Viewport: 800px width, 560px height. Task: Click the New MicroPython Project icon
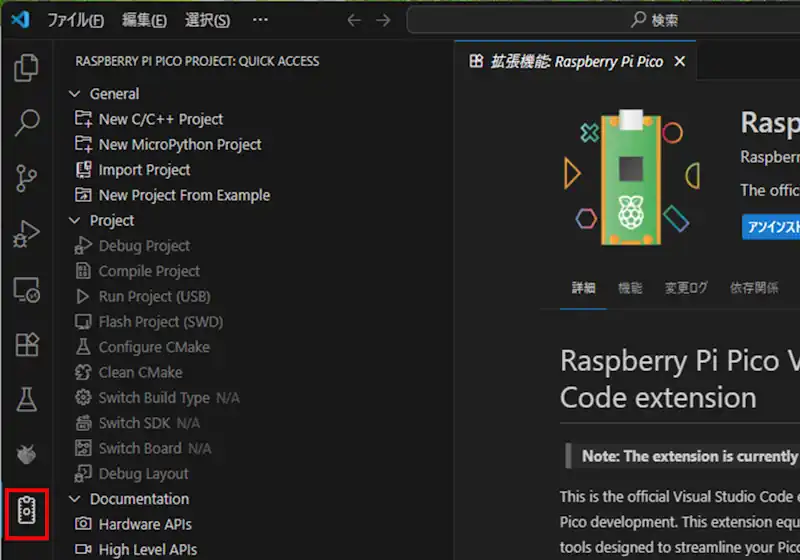coord(83,144)
